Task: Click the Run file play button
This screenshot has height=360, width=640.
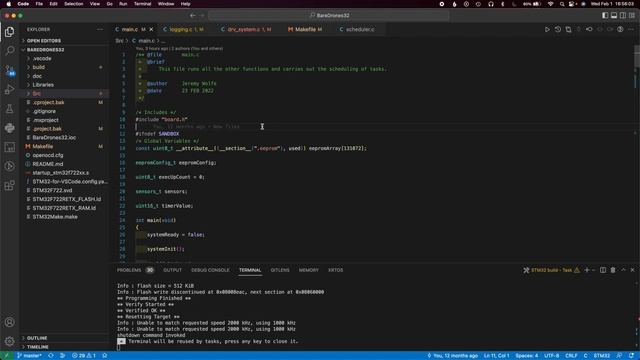Action: (547, 29)
